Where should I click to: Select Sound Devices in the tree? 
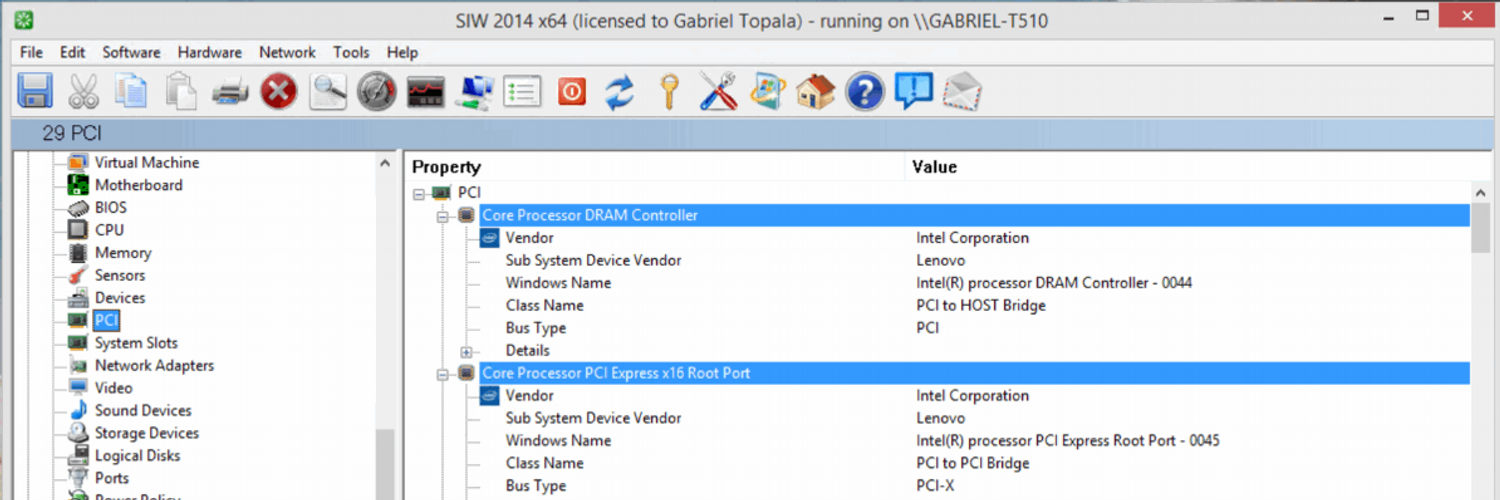143,411
